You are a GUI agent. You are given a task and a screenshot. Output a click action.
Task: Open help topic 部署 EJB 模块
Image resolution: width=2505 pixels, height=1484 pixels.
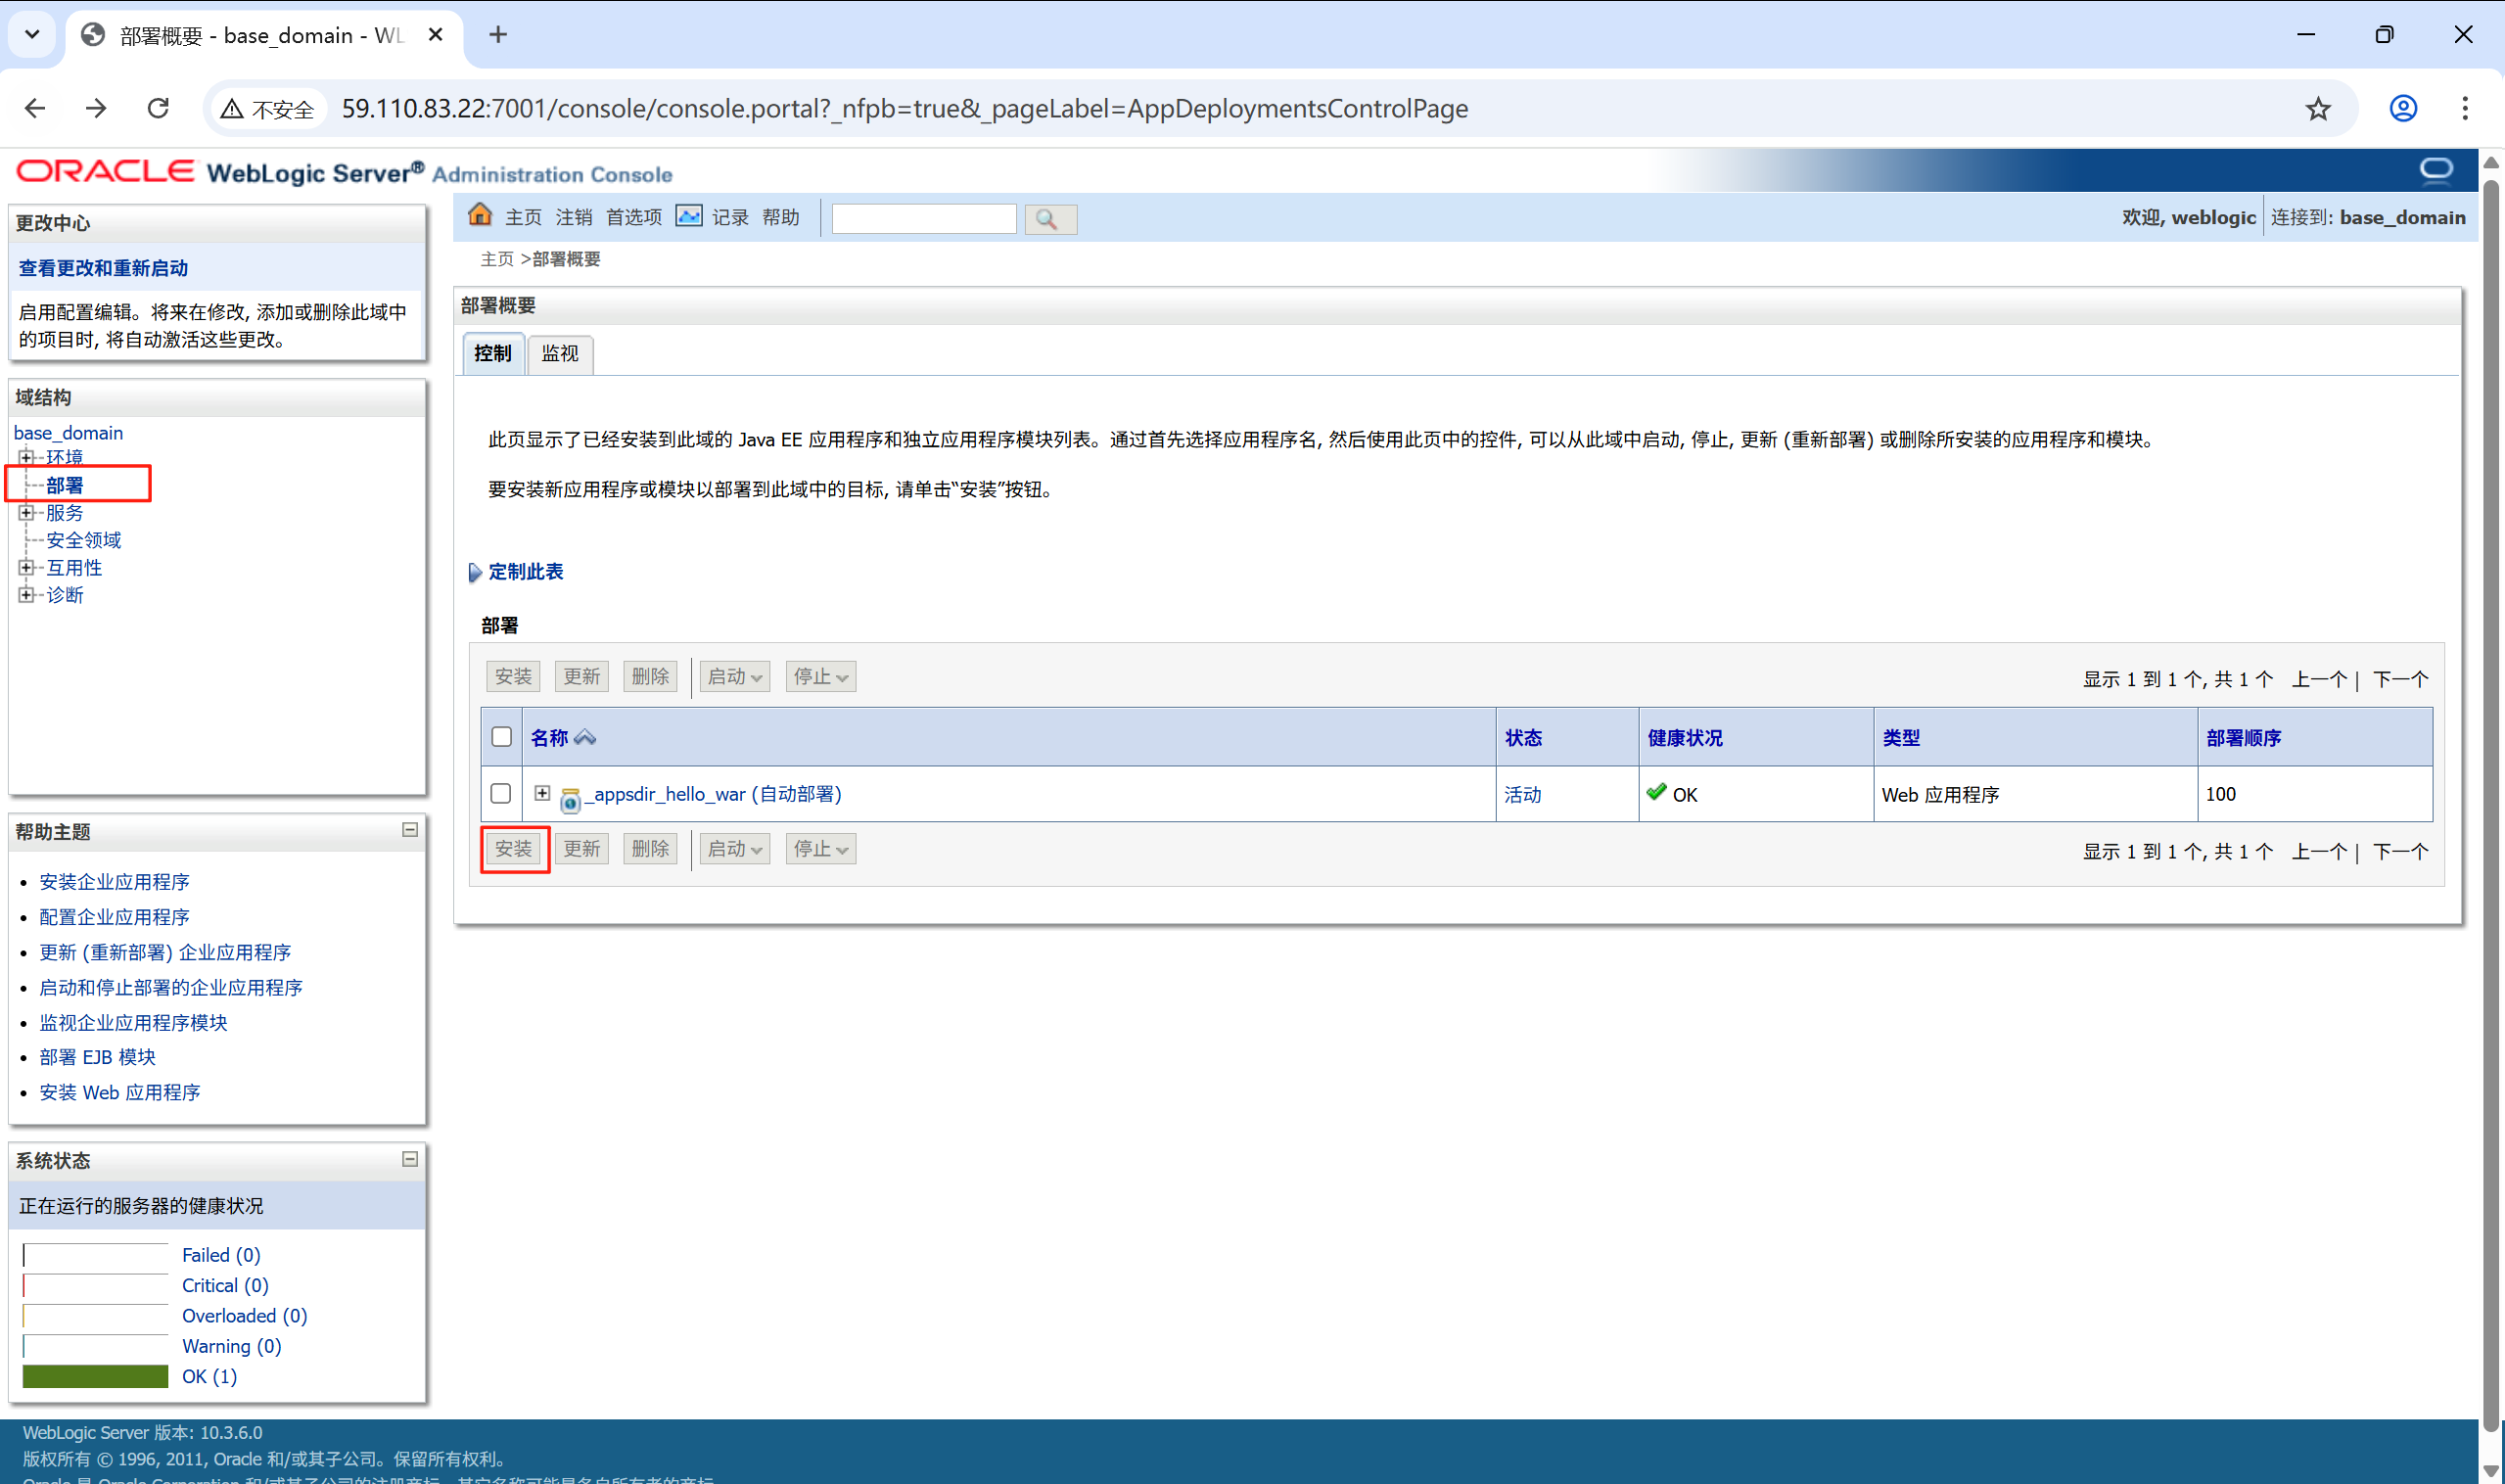pos(98,1057)
